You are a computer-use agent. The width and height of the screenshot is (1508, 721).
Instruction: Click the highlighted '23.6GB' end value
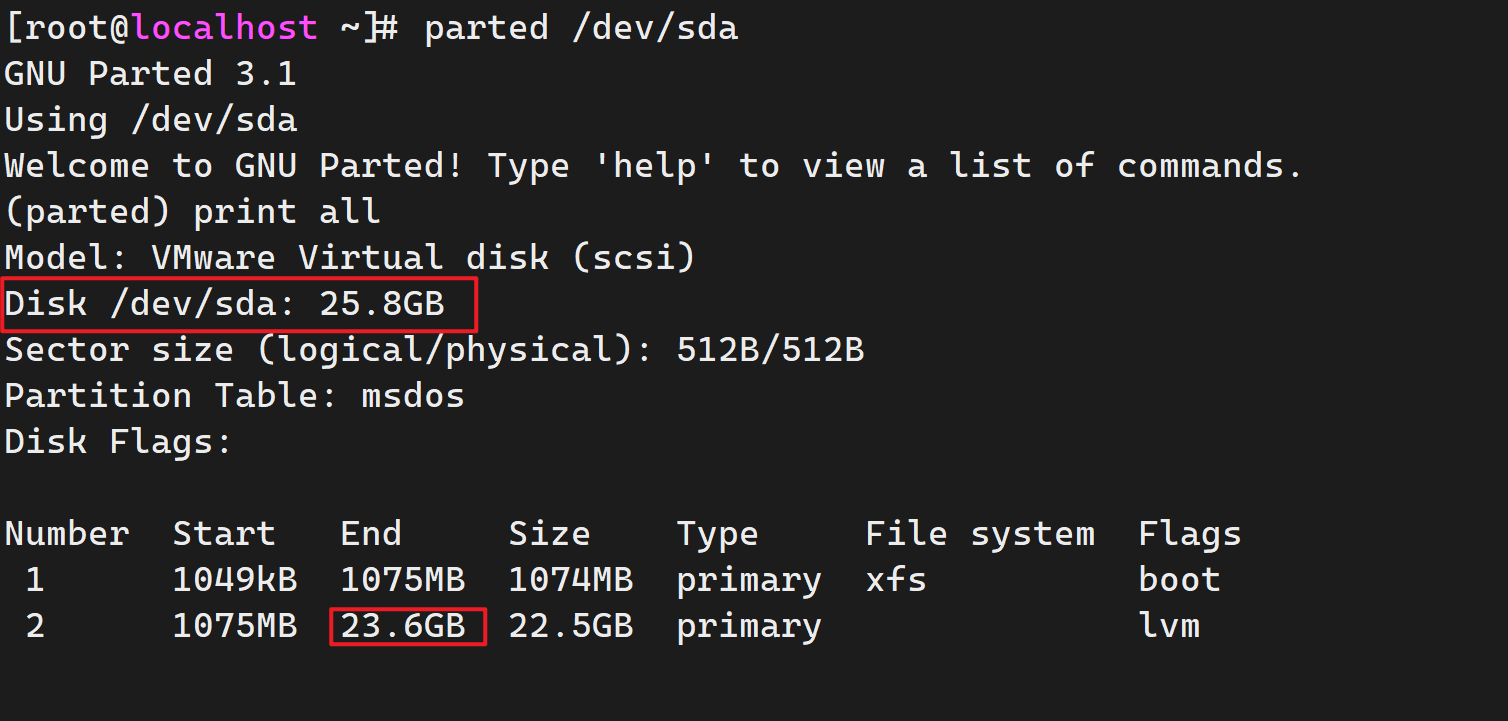coord(403,627)
